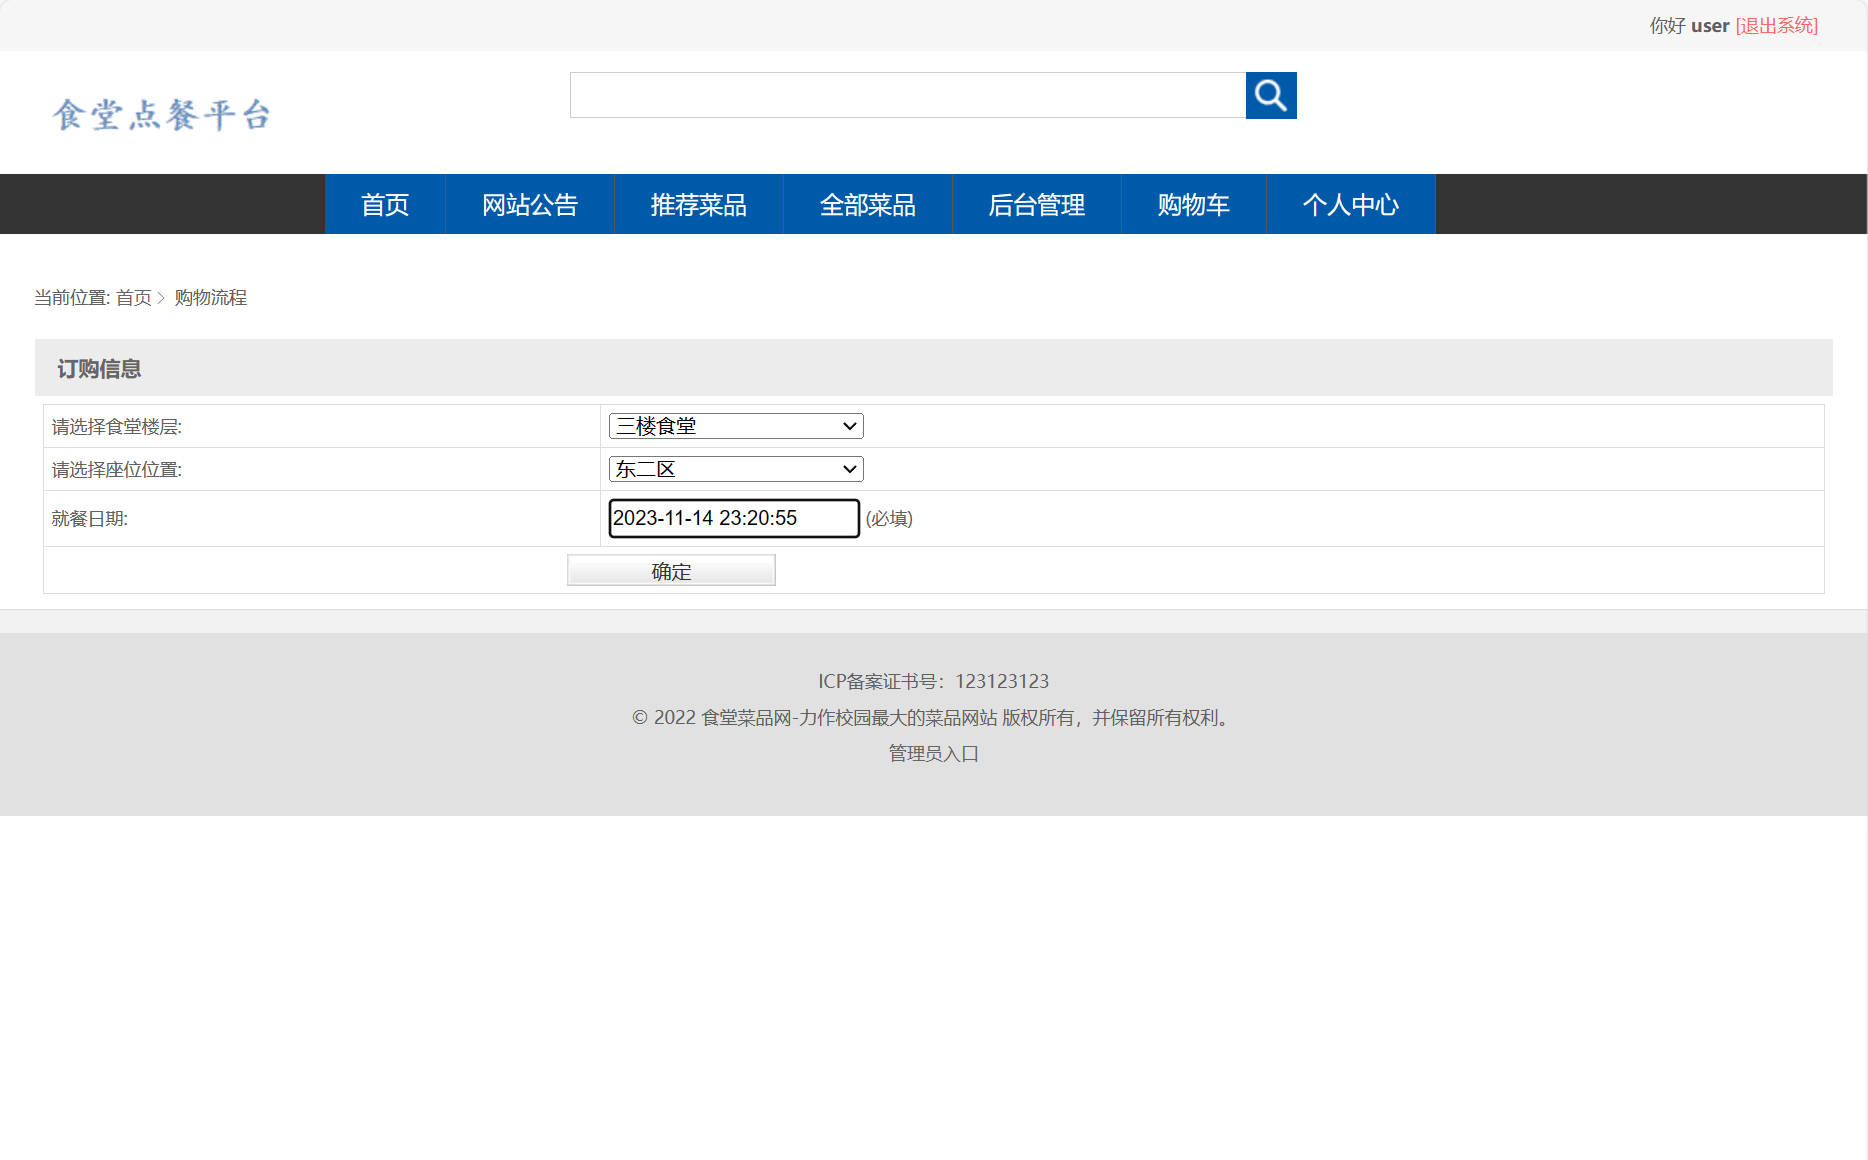Open the 后台管理 backend management
Screen dimensions: 1868x1160
(1037, 204)
